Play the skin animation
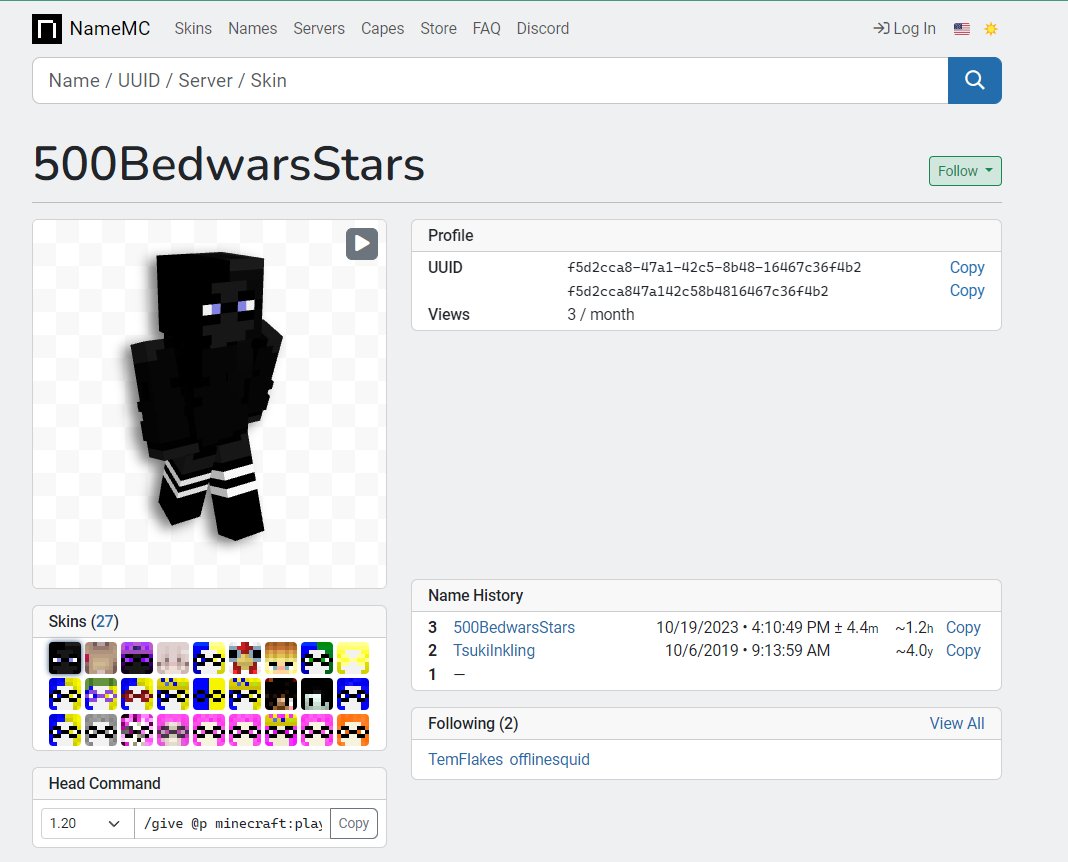Screen dimensions: 1068x862 pyautogui.click(x=362, y=244)
